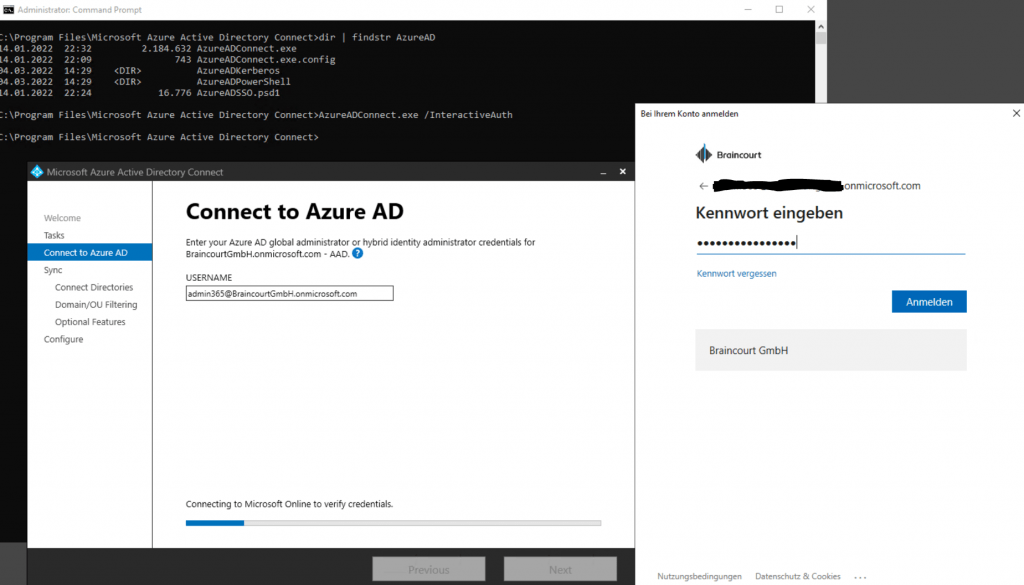Click the Kennwort password field
Viewport: 1024px width, 585px height.
point(830,243)
